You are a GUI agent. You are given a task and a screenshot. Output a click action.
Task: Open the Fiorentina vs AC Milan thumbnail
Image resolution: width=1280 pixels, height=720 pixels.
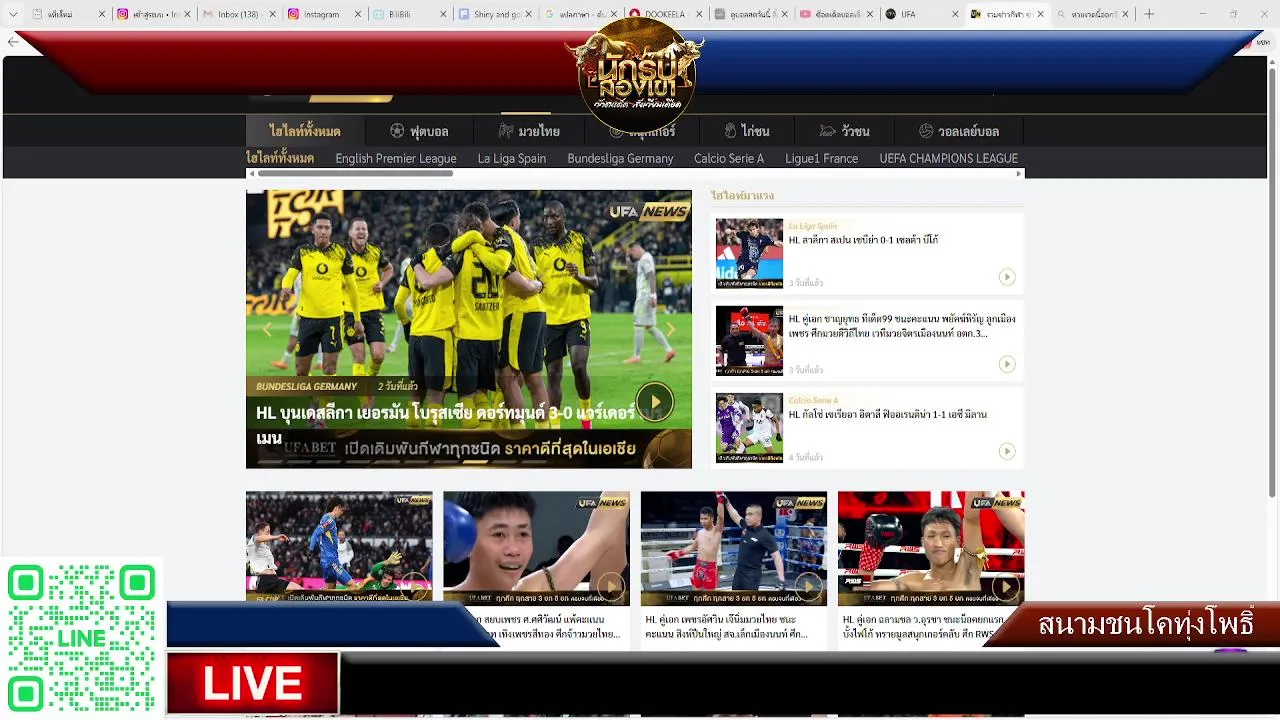pos(749,428)
